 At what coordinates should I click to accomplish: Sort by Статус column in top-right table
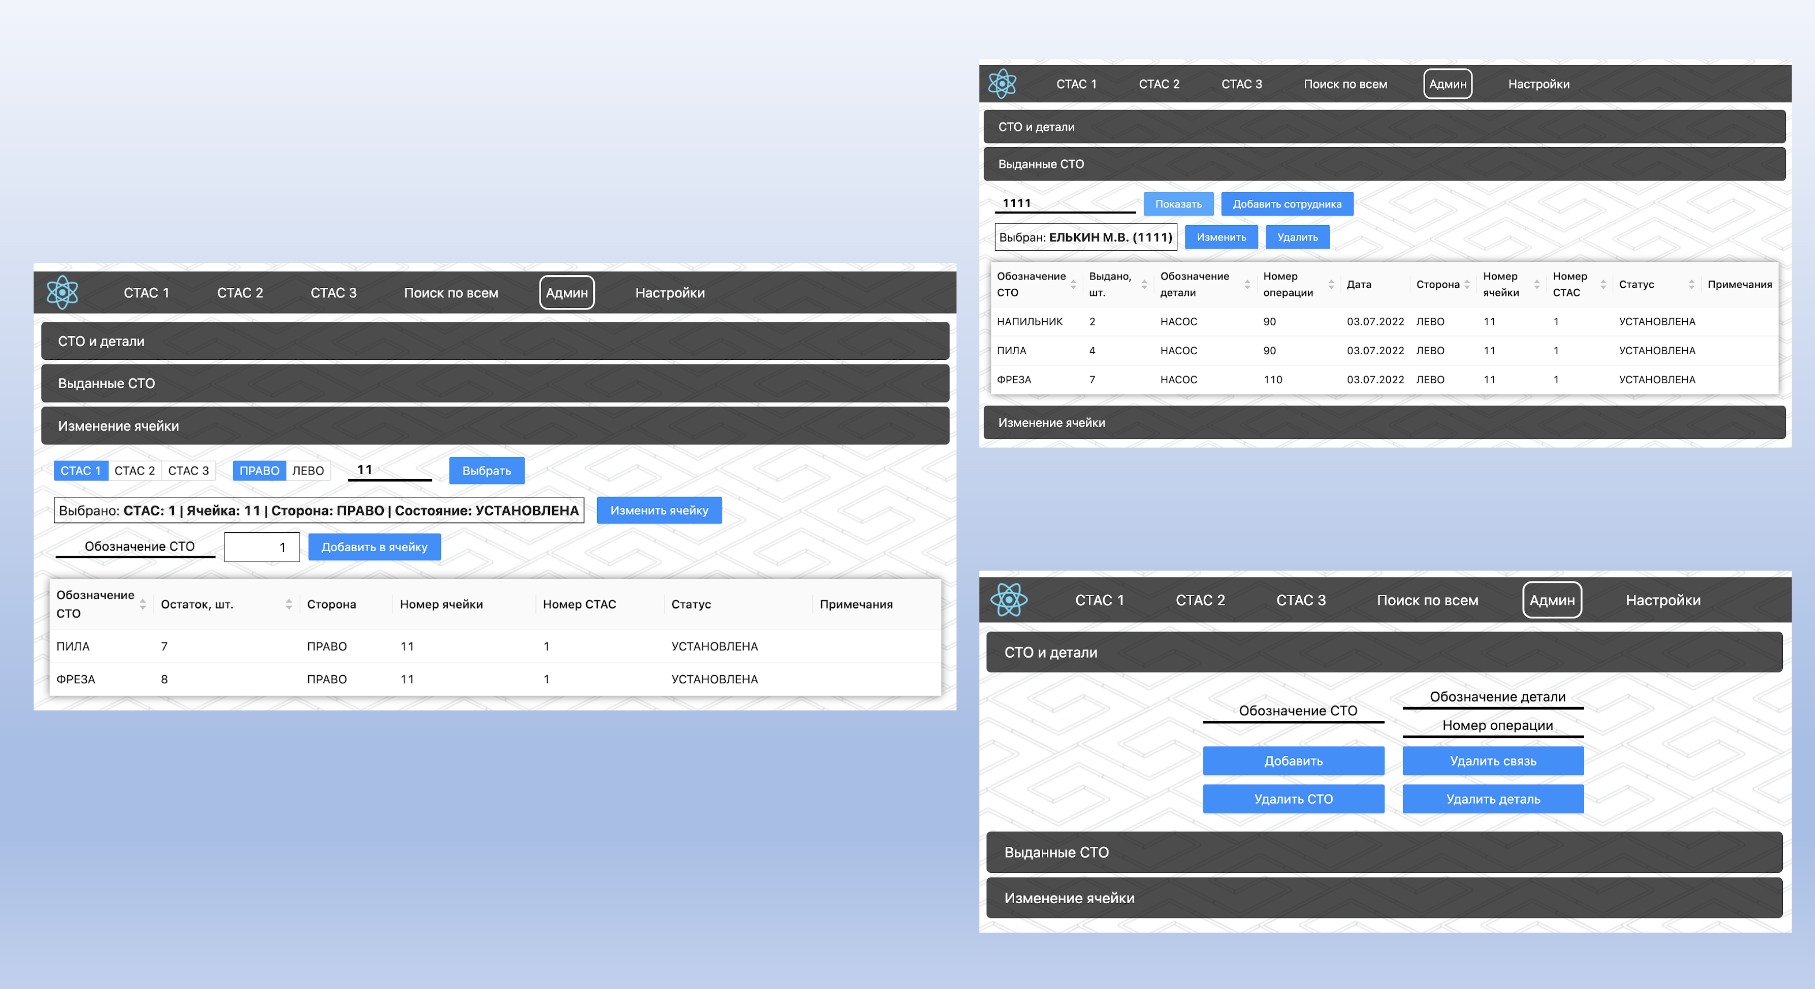(1692, 285)
